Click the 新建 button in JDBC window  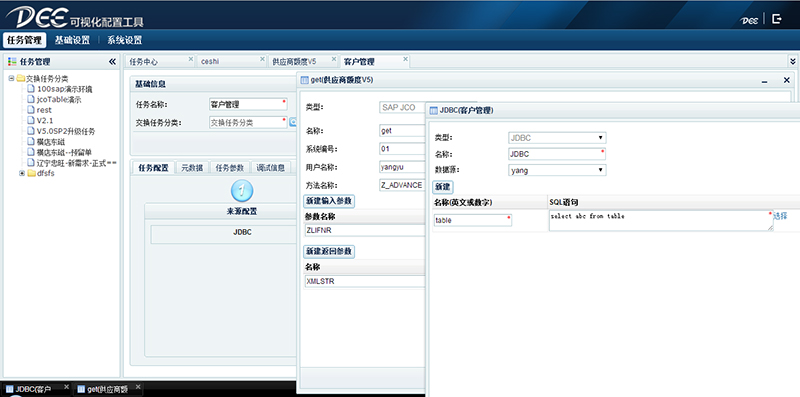(442, 187)
